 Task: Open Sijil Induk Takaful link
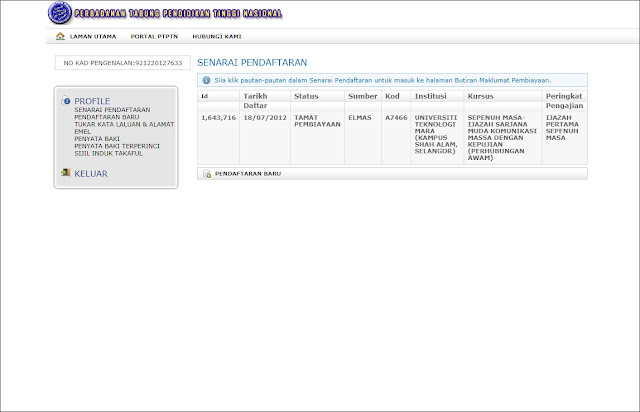coord(109,154)
